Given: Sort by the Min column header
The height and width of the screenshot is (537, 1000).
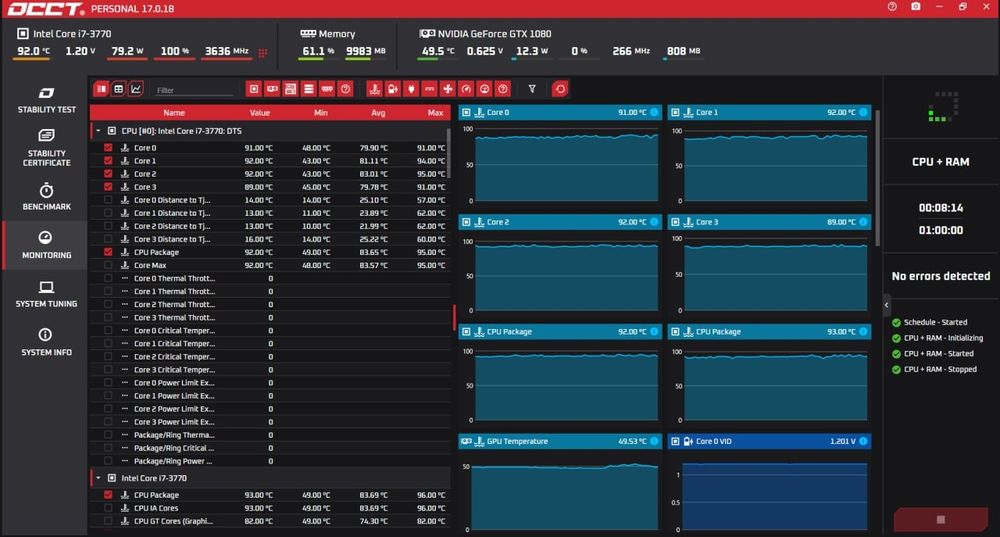Looking at the screenshot, I should coord(321,113).
